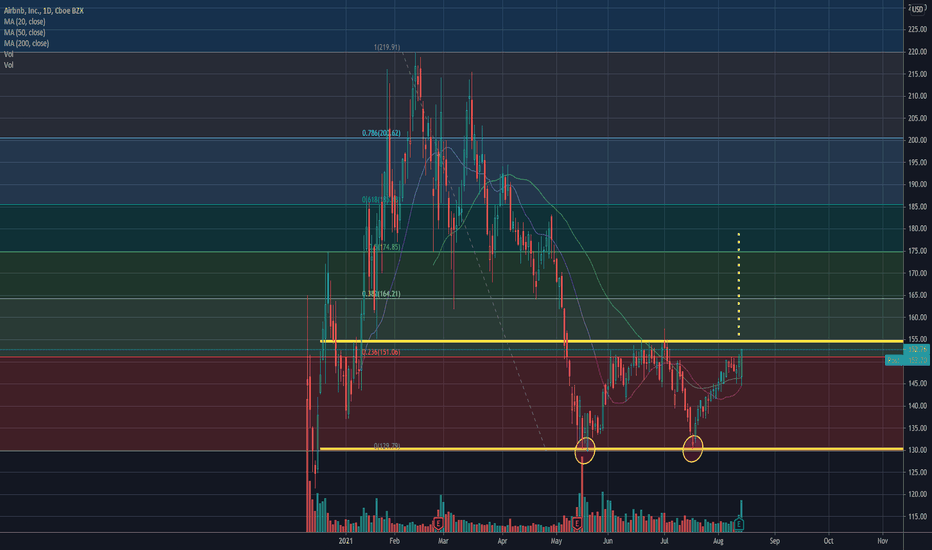The image size is (932, 550).
Task: Click the Feb label on the time axis
Action: pos(394,541)
